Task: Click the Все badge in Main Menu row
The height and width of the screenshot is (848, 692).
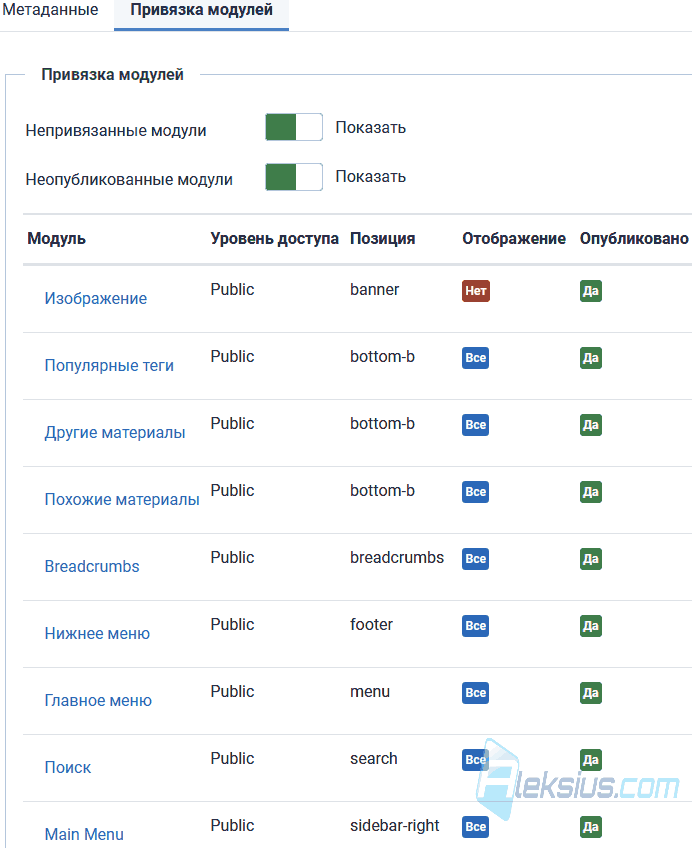Action: click(x=476, y=827)
